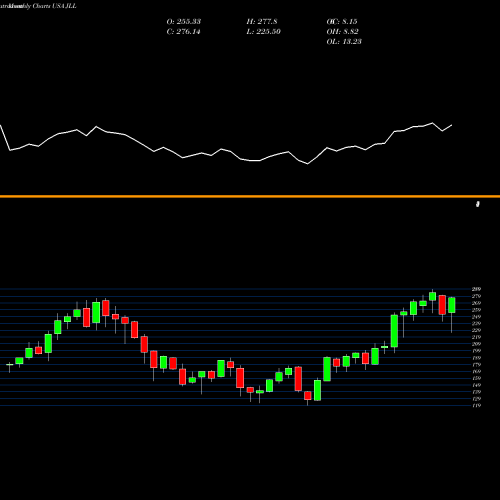Click the 249 price axis label
This screenshot has width=500, height=500.
point(476,316)
